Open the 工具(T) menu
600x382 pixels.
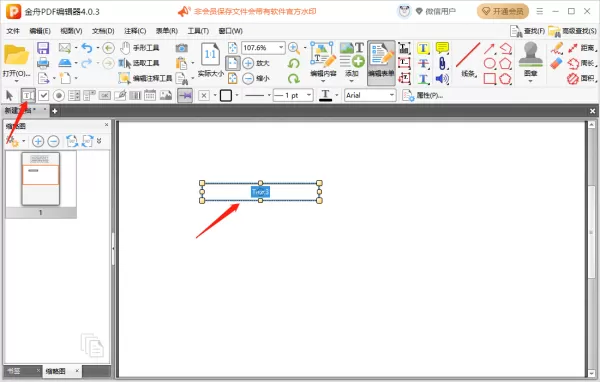point(198,31)
